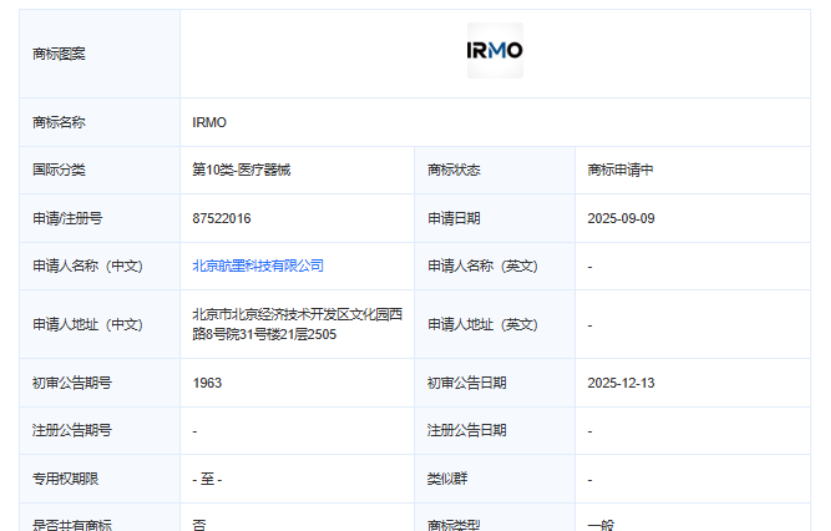Open applicant link 北京航墨科技有限公司

click(258, 266)
